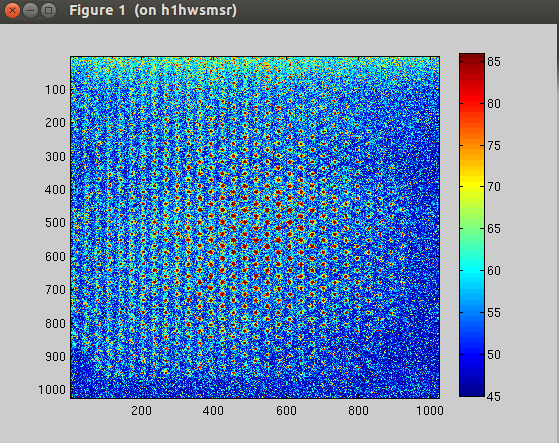Click the y-axis tick label 500
The width and height of the screenshot is (559, 443).
[56, 223]
